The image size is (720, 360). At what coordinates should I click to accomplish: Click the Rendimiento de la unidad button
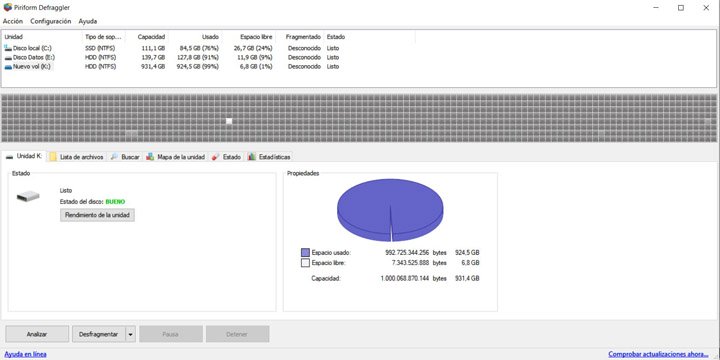[97, 215]
